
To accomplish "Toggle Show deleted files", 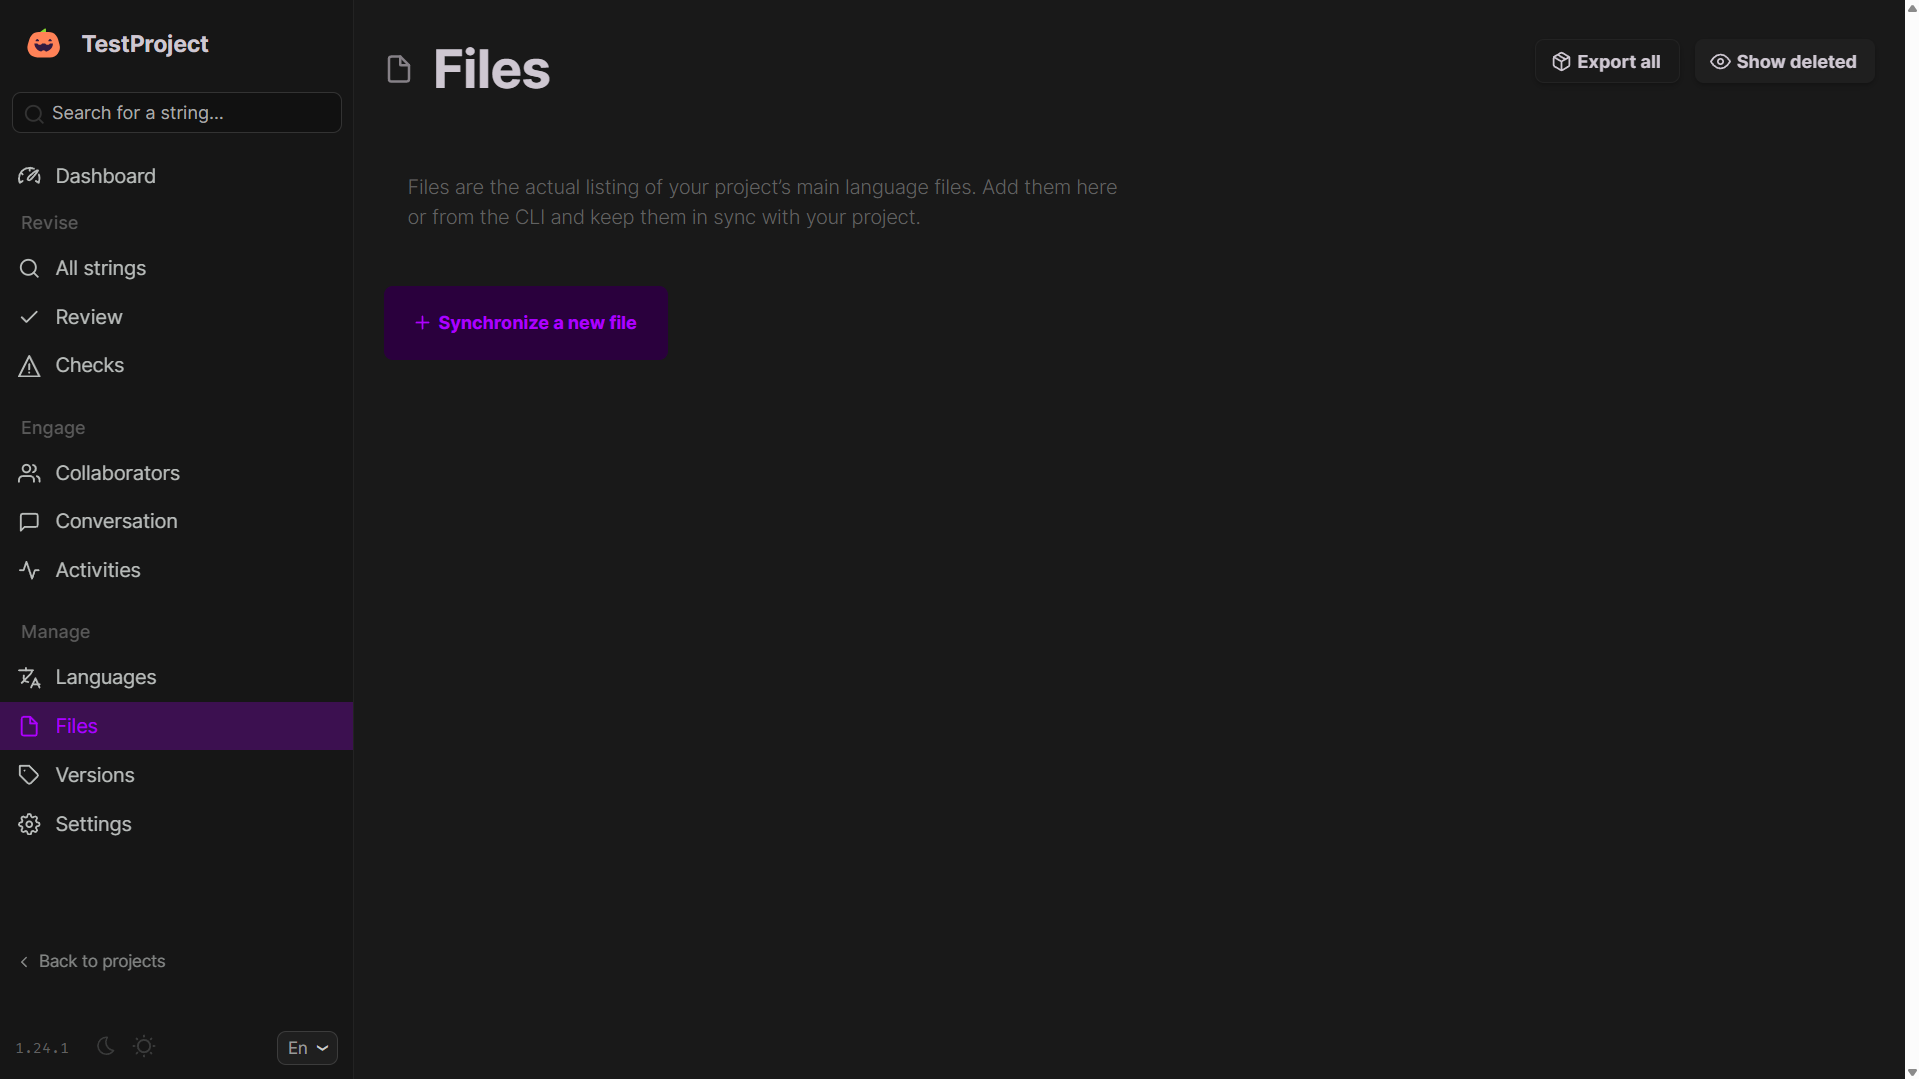I will point(1783,62).
